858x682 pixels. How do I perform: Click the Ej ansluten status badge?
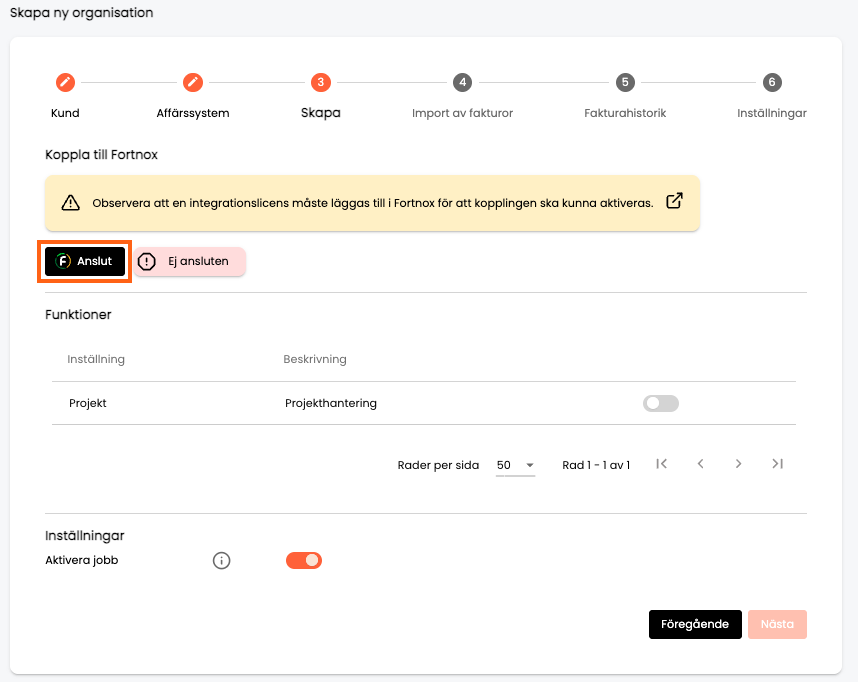pos(190,262)
